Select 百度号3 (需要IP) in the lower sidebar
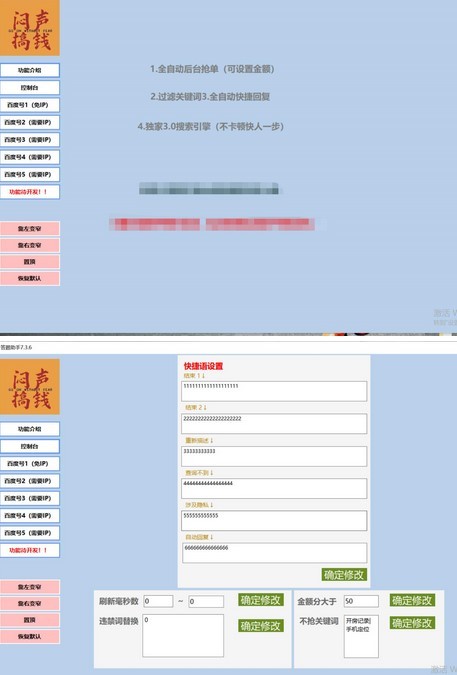457x675 pixels. point(30,498)
